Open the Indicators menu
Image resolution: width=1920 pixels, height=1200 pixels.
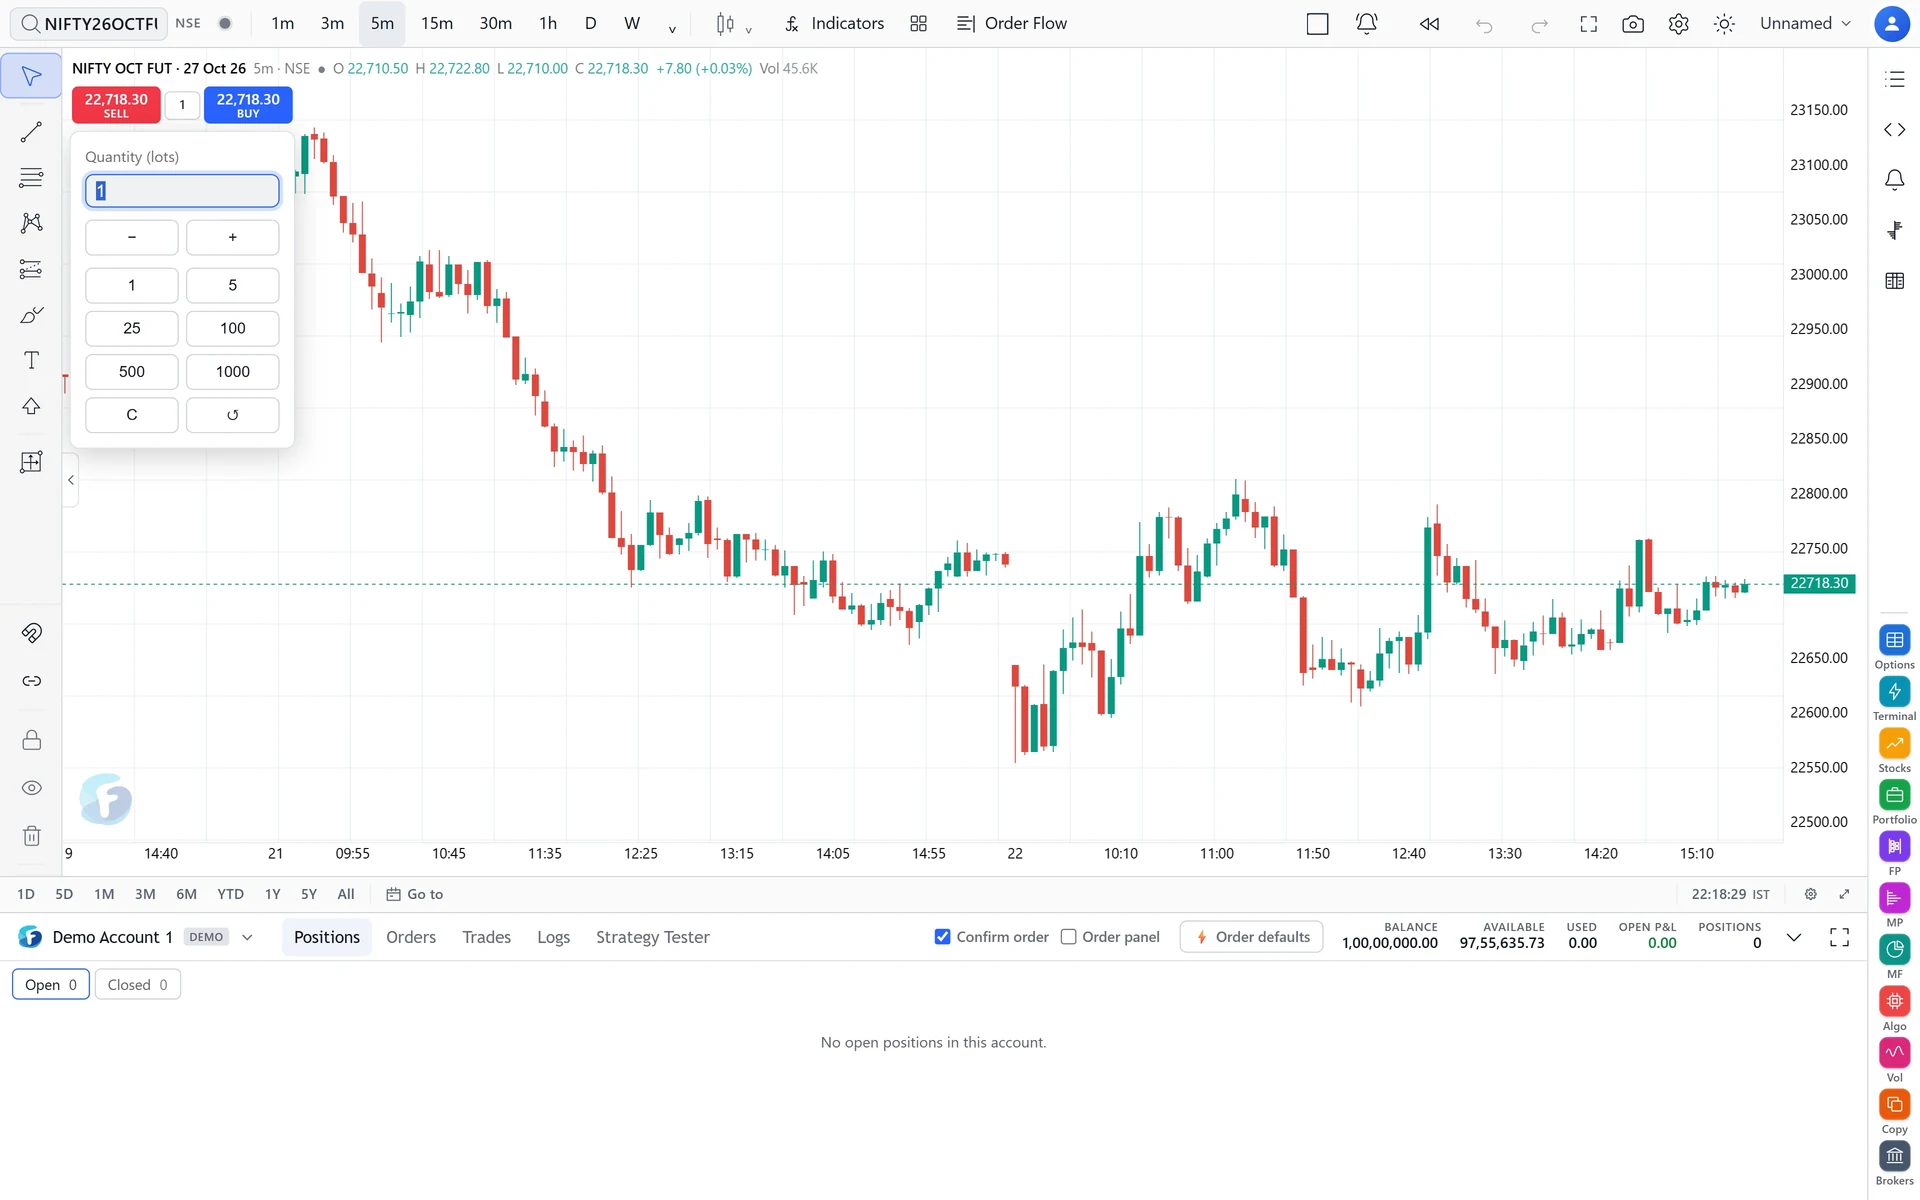click(x=834, y=23)
